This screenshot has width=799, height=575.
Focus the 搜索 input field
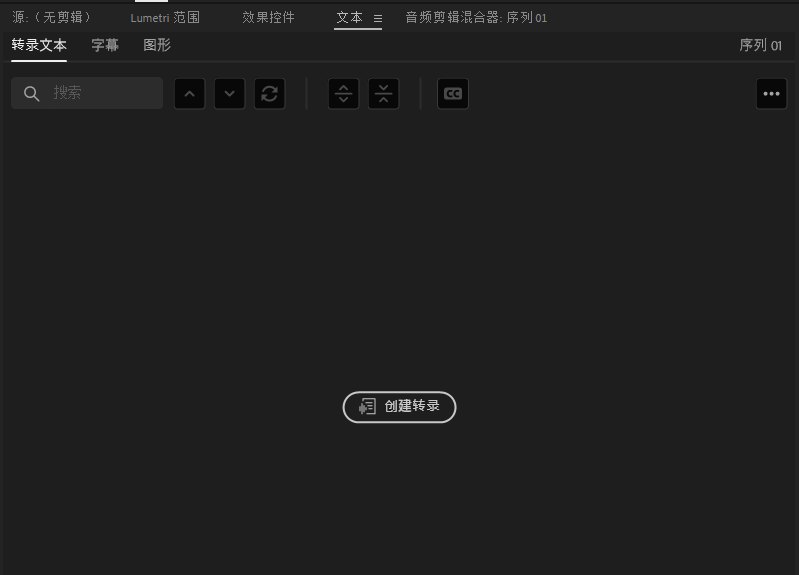pyautogui.click(x=100, y=93)
